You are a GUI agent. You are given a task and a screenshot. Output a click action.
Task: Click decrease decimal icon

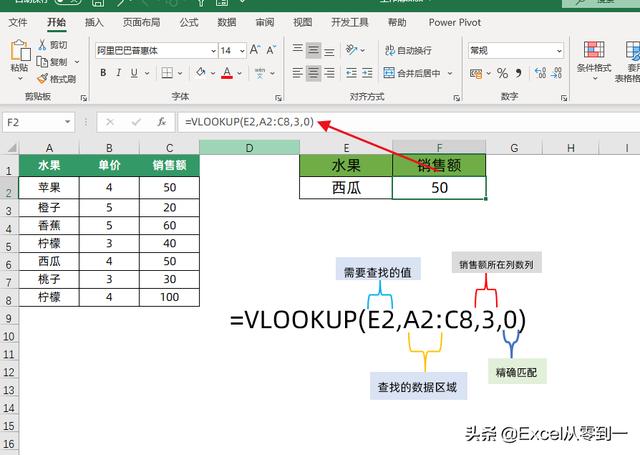pos(556,73)
